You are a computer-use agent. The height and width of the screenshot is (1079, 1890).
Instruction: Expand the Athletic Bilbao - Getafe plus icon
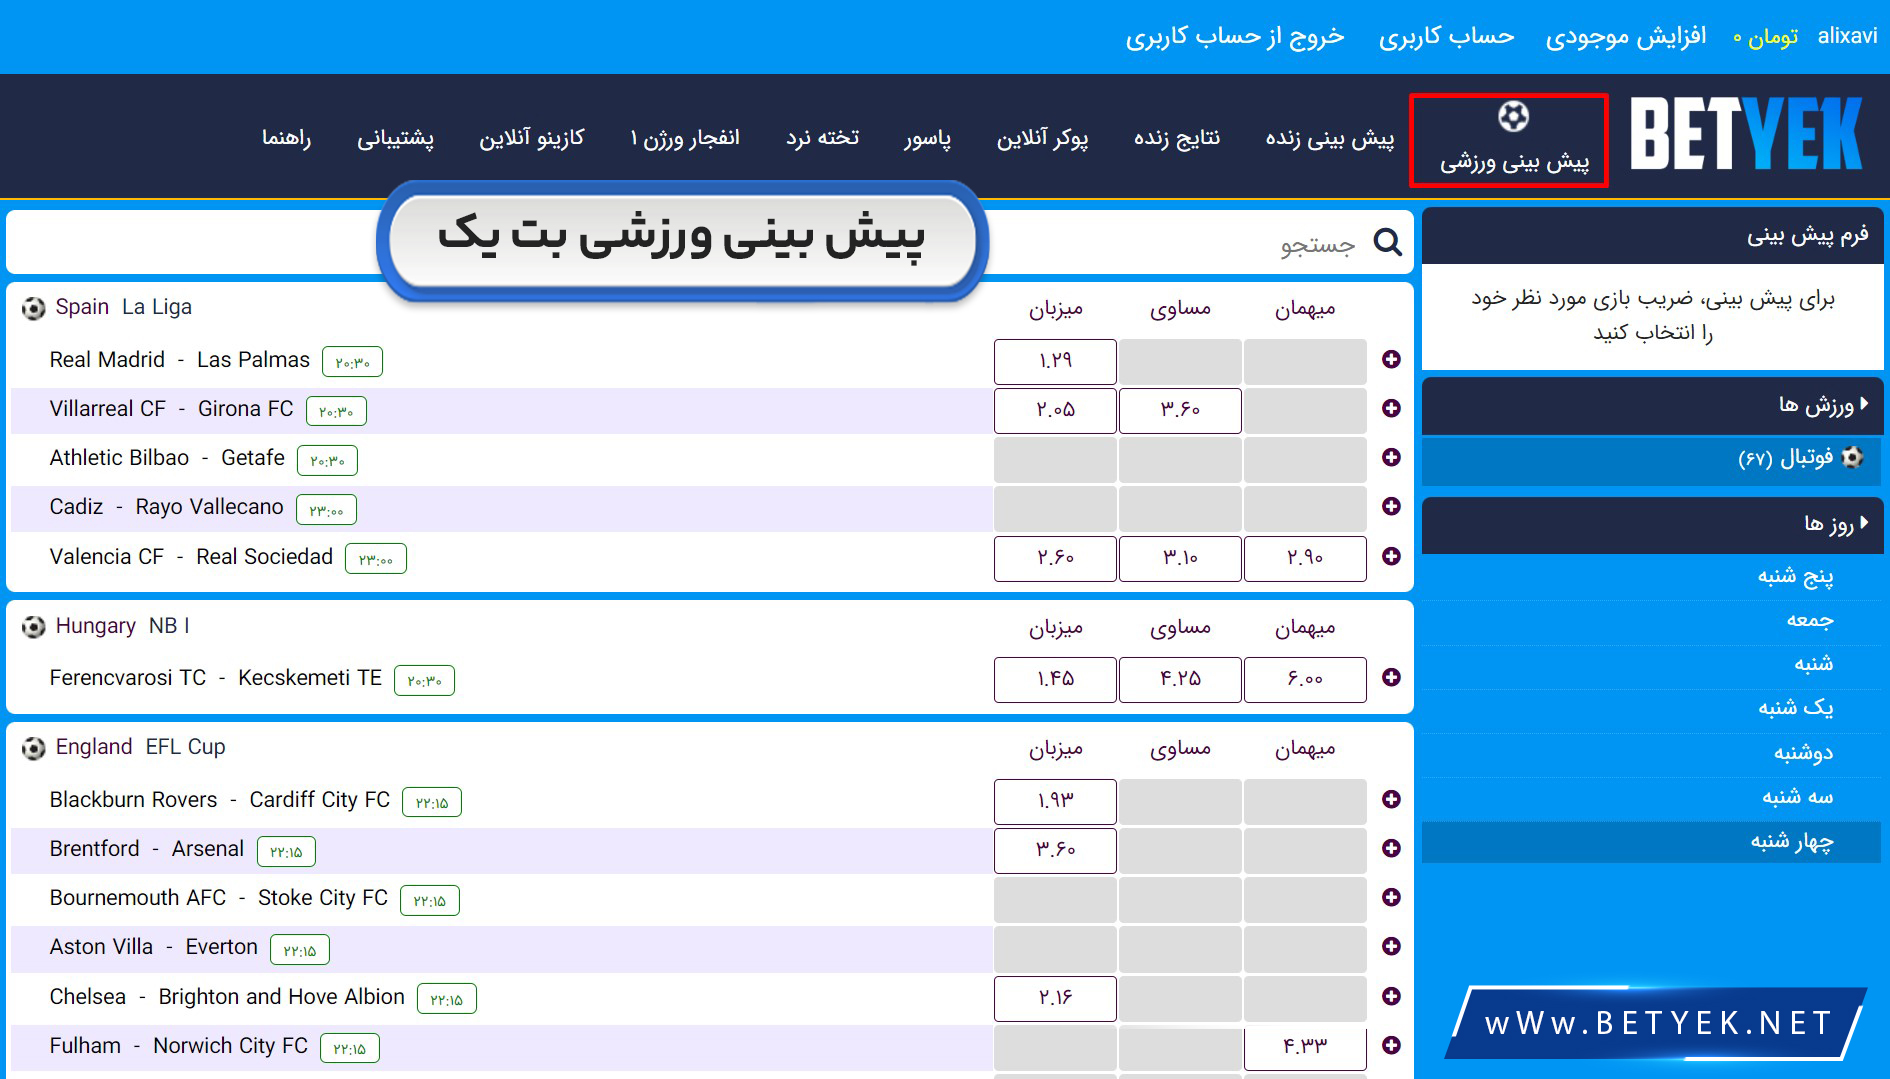click(x=1391, y=457)
